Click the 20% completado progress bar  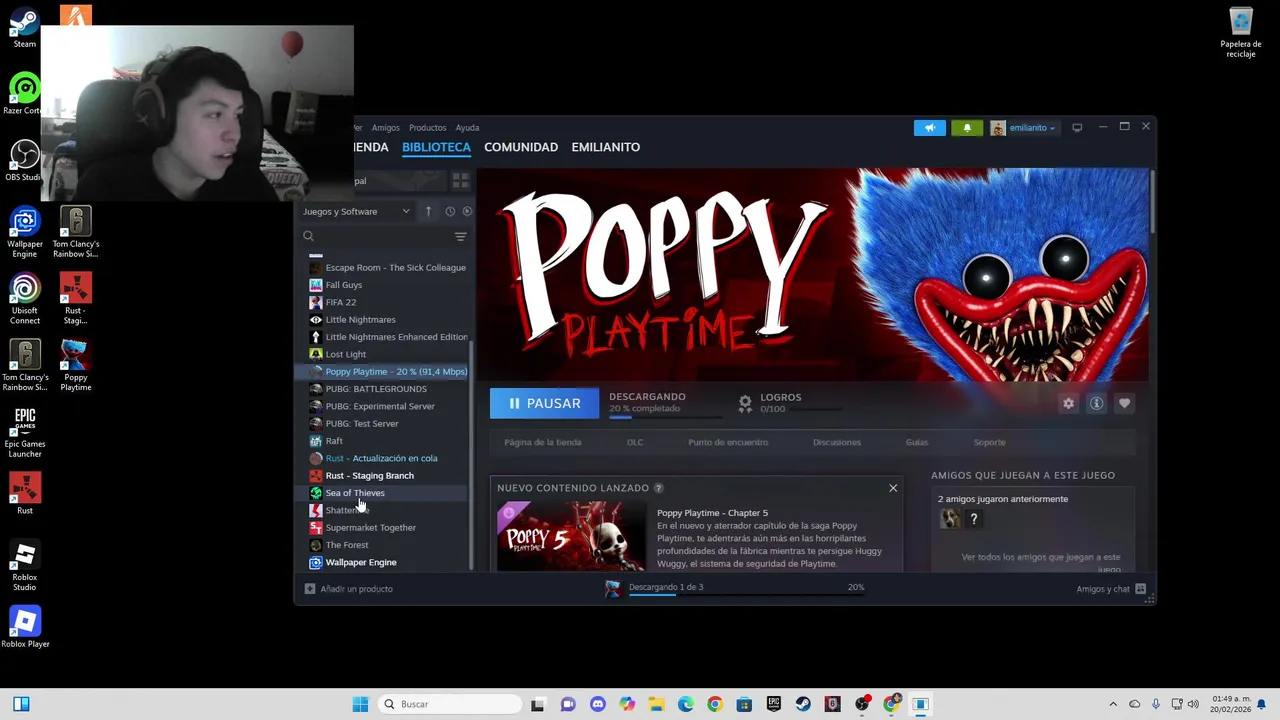(x=664, y=416)
